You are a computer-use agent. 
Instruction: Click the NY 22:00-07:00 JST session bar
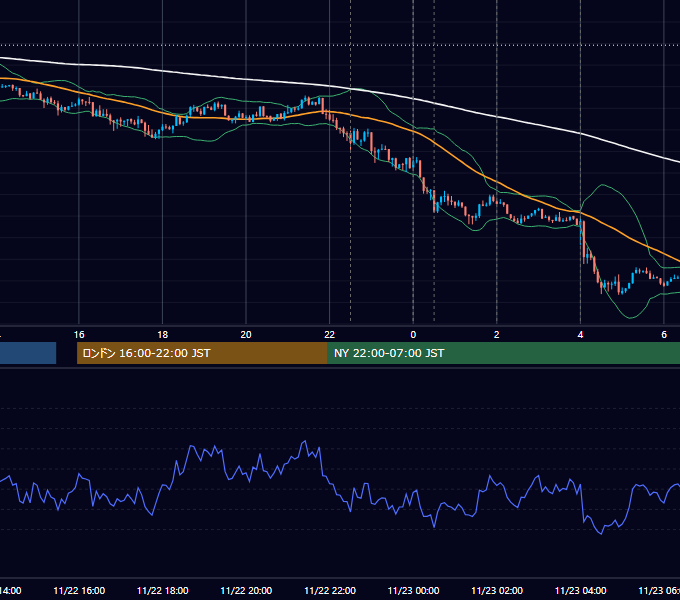tap(503, 353)
